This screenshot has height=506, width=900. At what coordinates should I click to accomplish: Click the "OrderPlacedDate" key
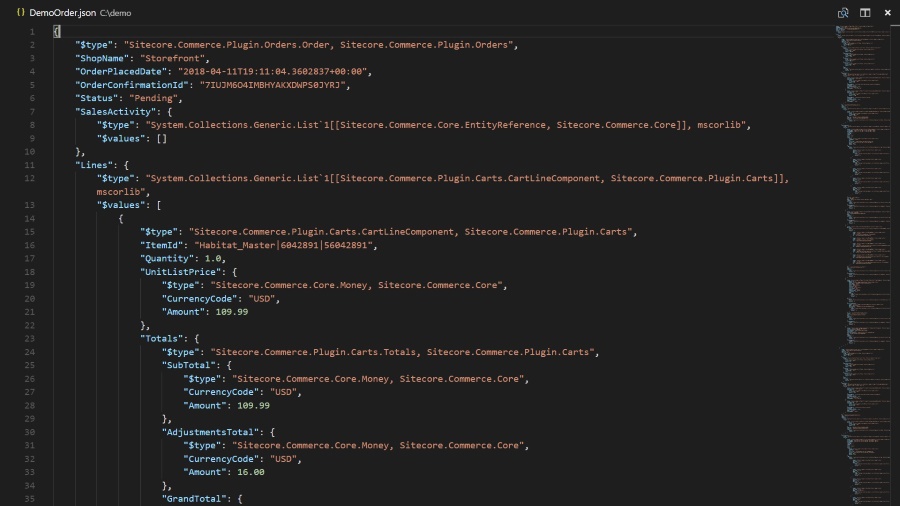(x=122, y=72)
